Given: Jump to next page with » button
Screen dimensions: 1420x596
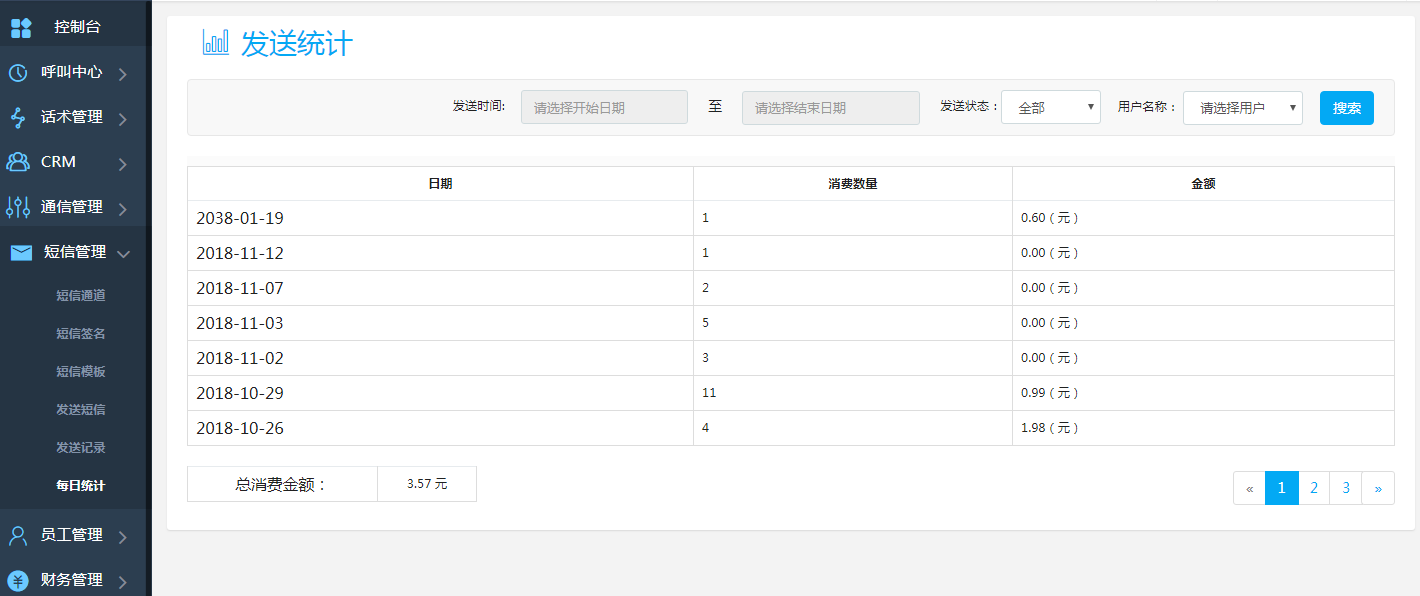Looking at the screenshot, I should pyautogui.click(x=1378, y=488).
